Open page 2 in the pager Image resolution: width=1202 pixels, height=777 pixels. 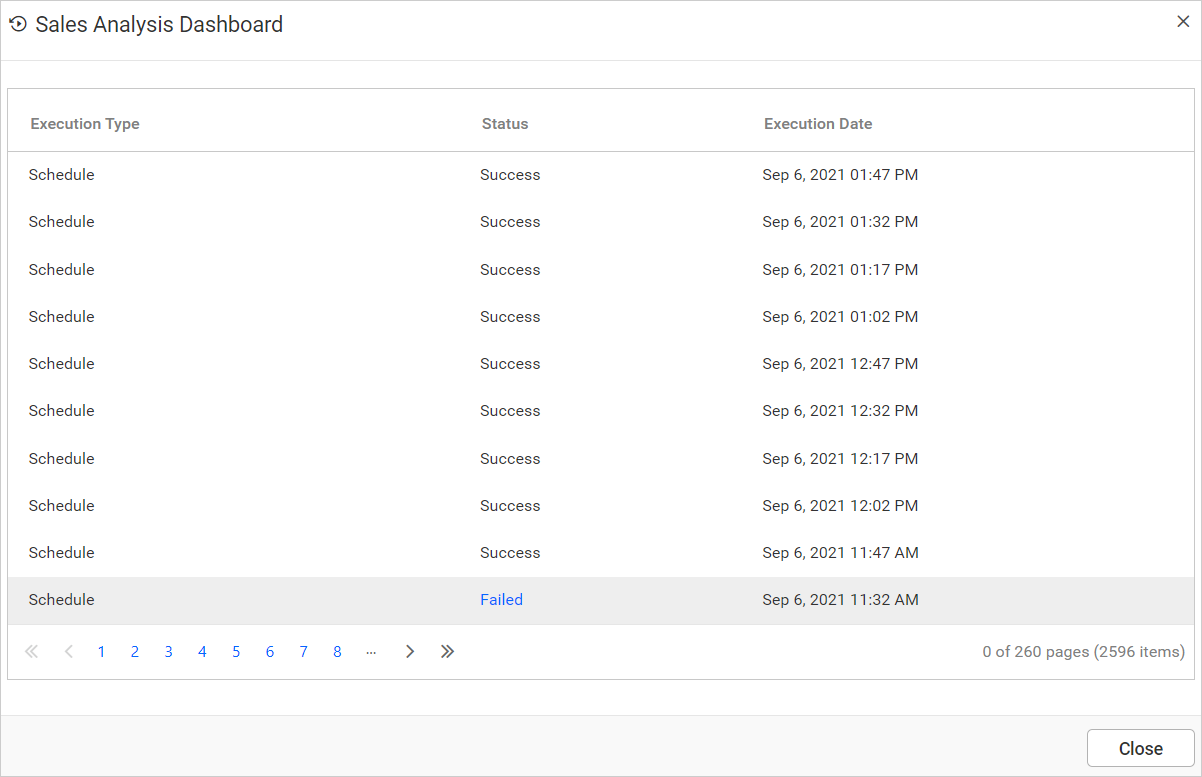tap(135, 652)
